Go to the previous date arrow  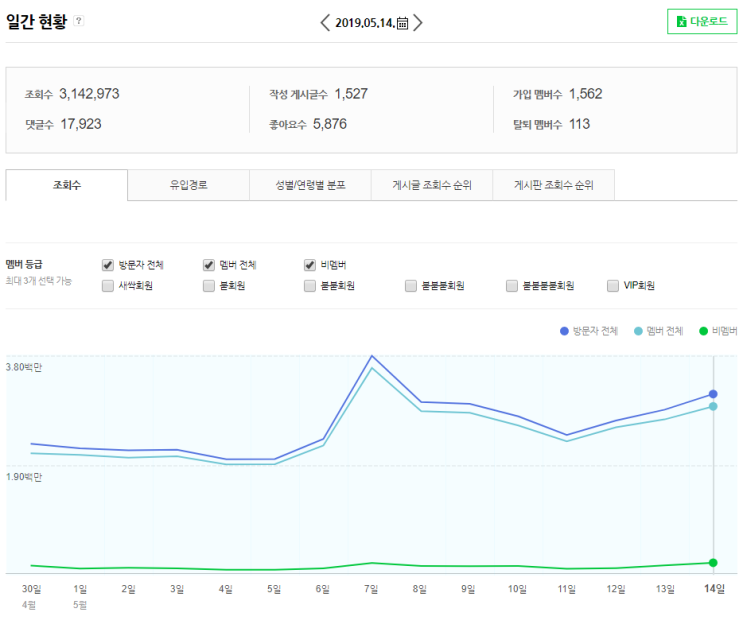tap(325, 22)
